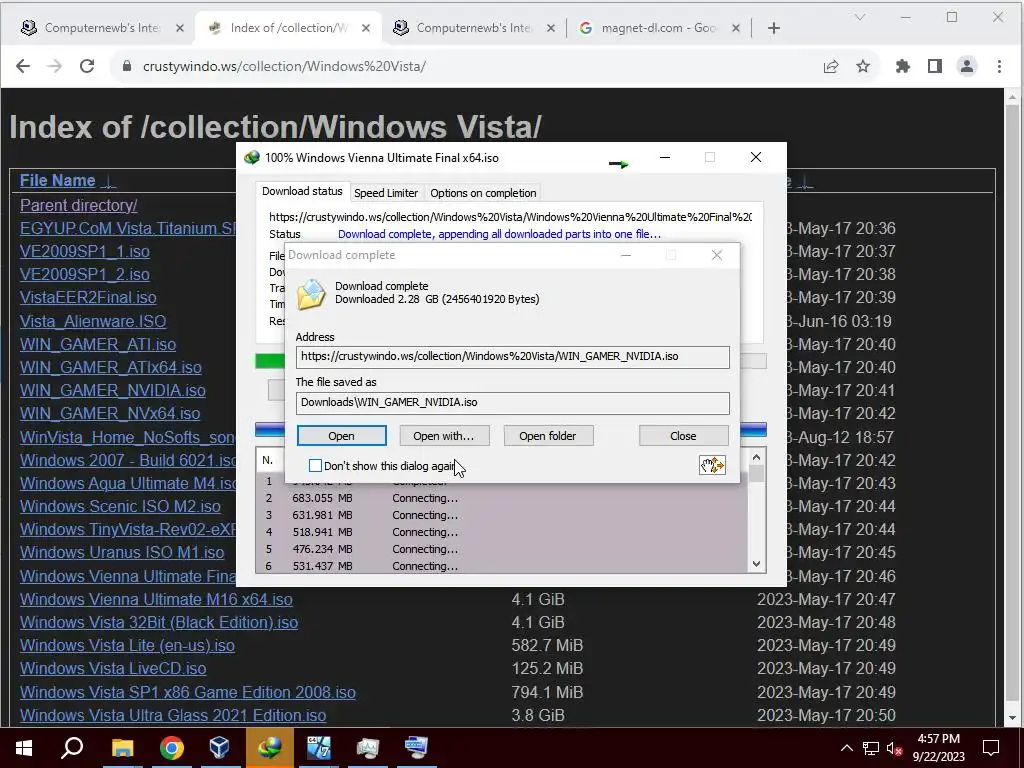
Task: Open the 3D cube app on taskbar
Action: click(x=219, y=748)
